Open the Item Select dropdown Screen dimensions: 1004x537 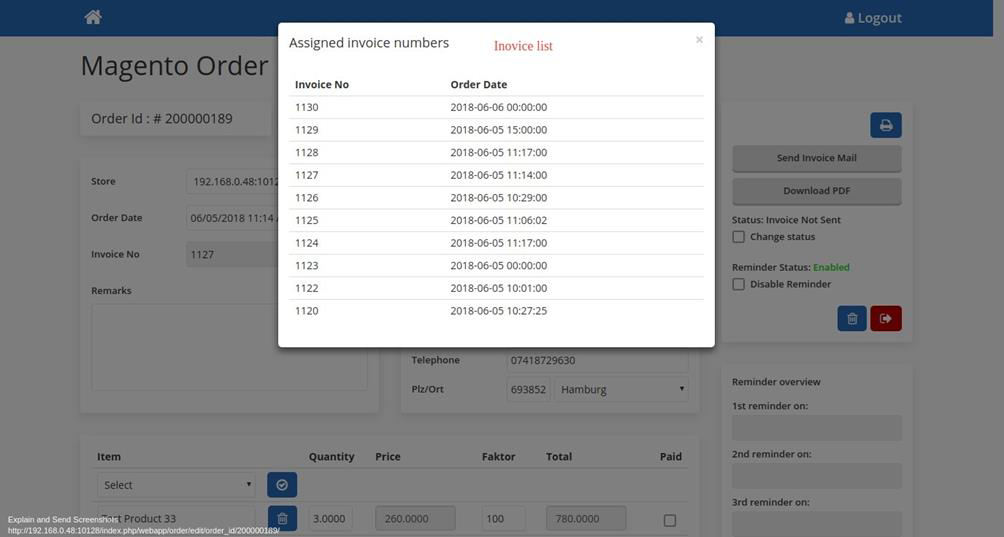176,485
